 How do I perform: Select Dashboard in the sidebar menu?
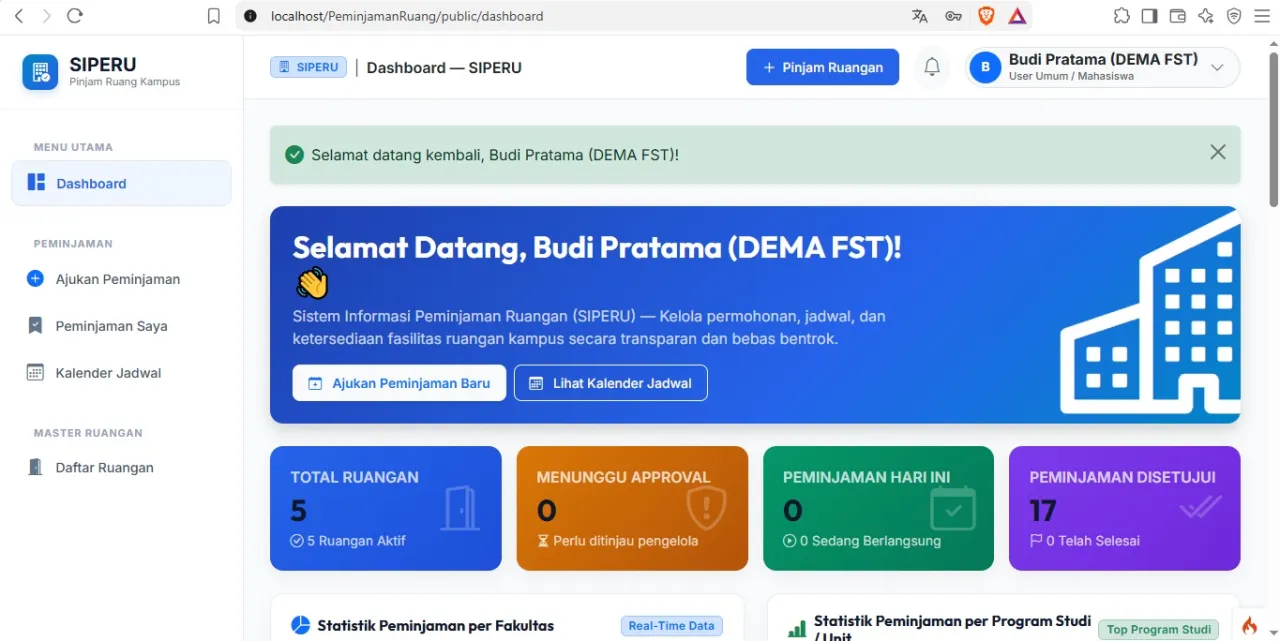pos(121,183)
